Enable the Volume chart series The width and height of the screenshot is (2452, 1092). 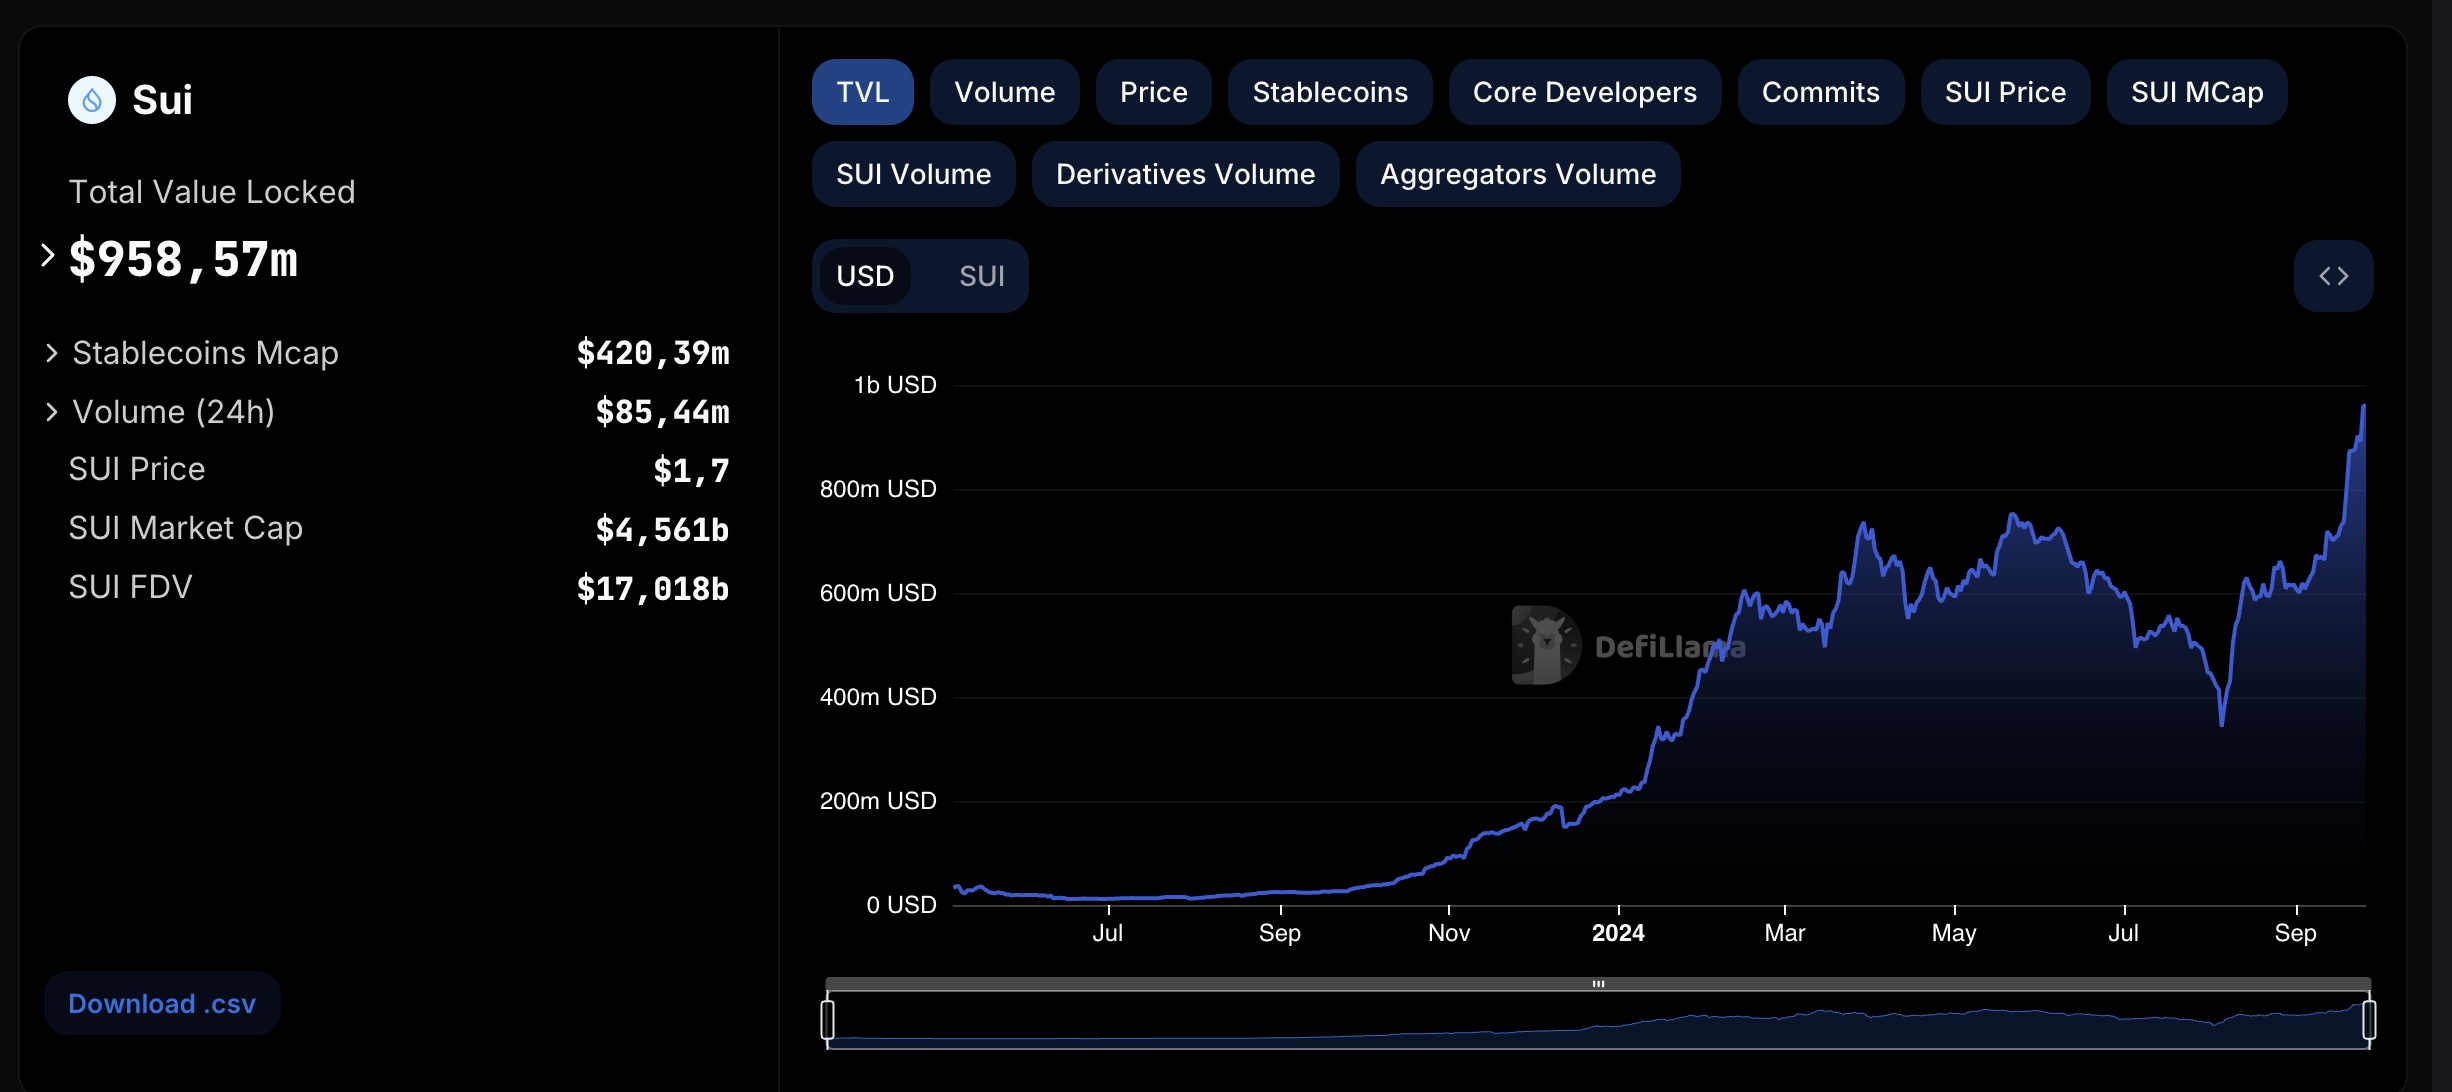(x=1004, y=92)
